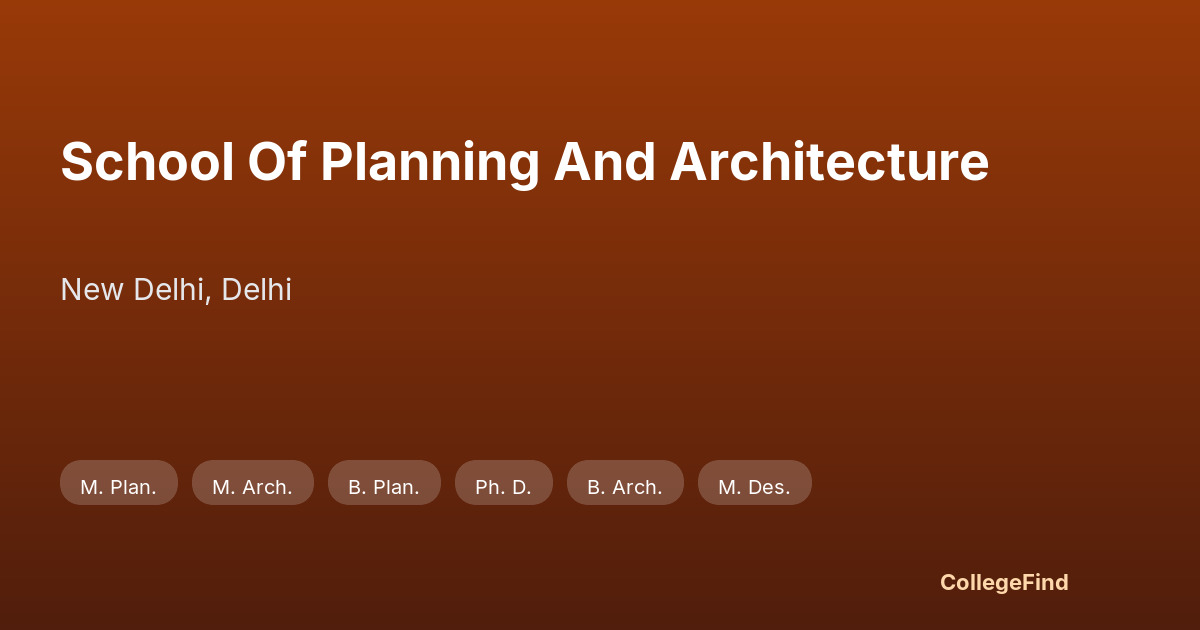Select the B. Arch. course chip
The image size is (1200, 630).
coord(625,483)
